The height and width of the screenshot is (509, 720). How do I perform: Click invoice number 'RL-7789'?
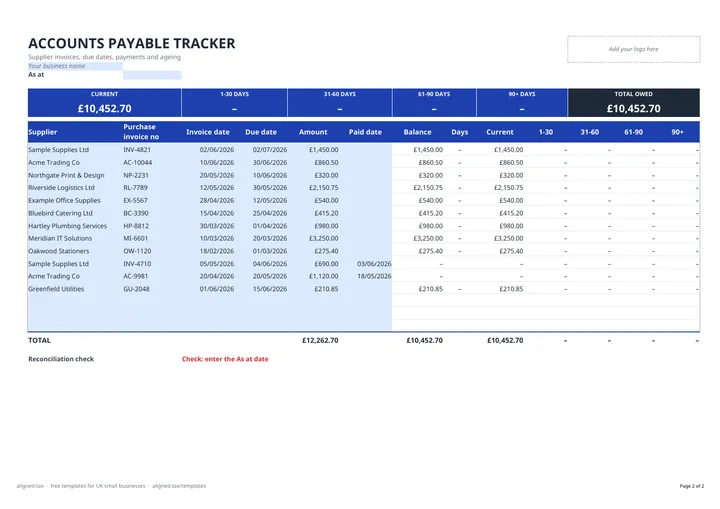click(x=135, y=188)
